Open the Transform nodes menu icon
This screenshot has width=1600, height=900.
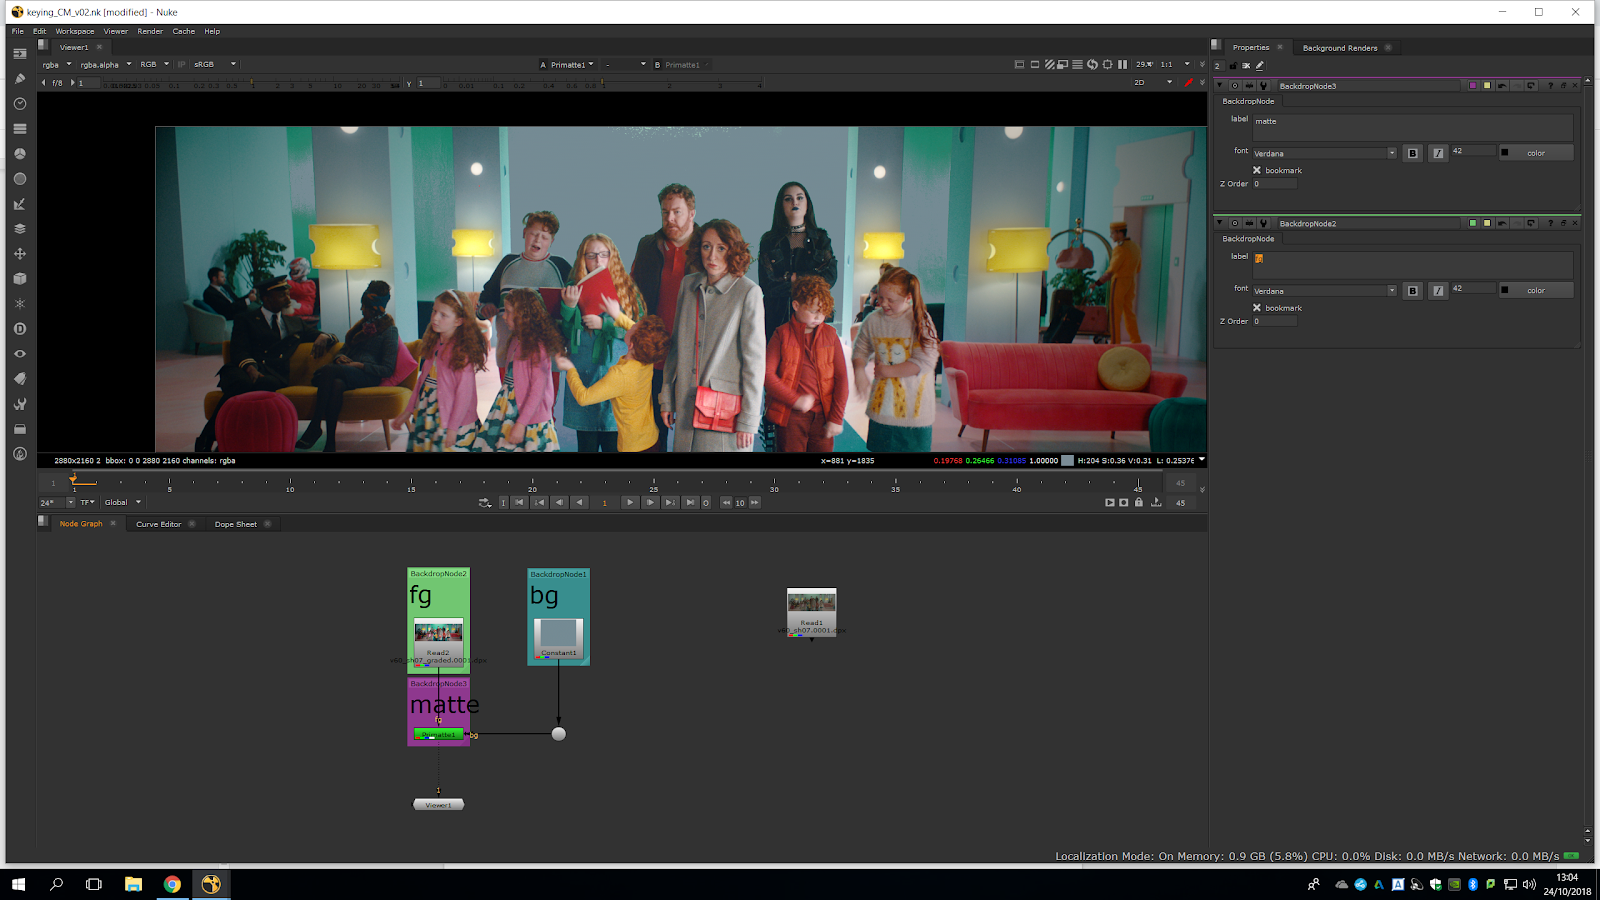(19, 254)
